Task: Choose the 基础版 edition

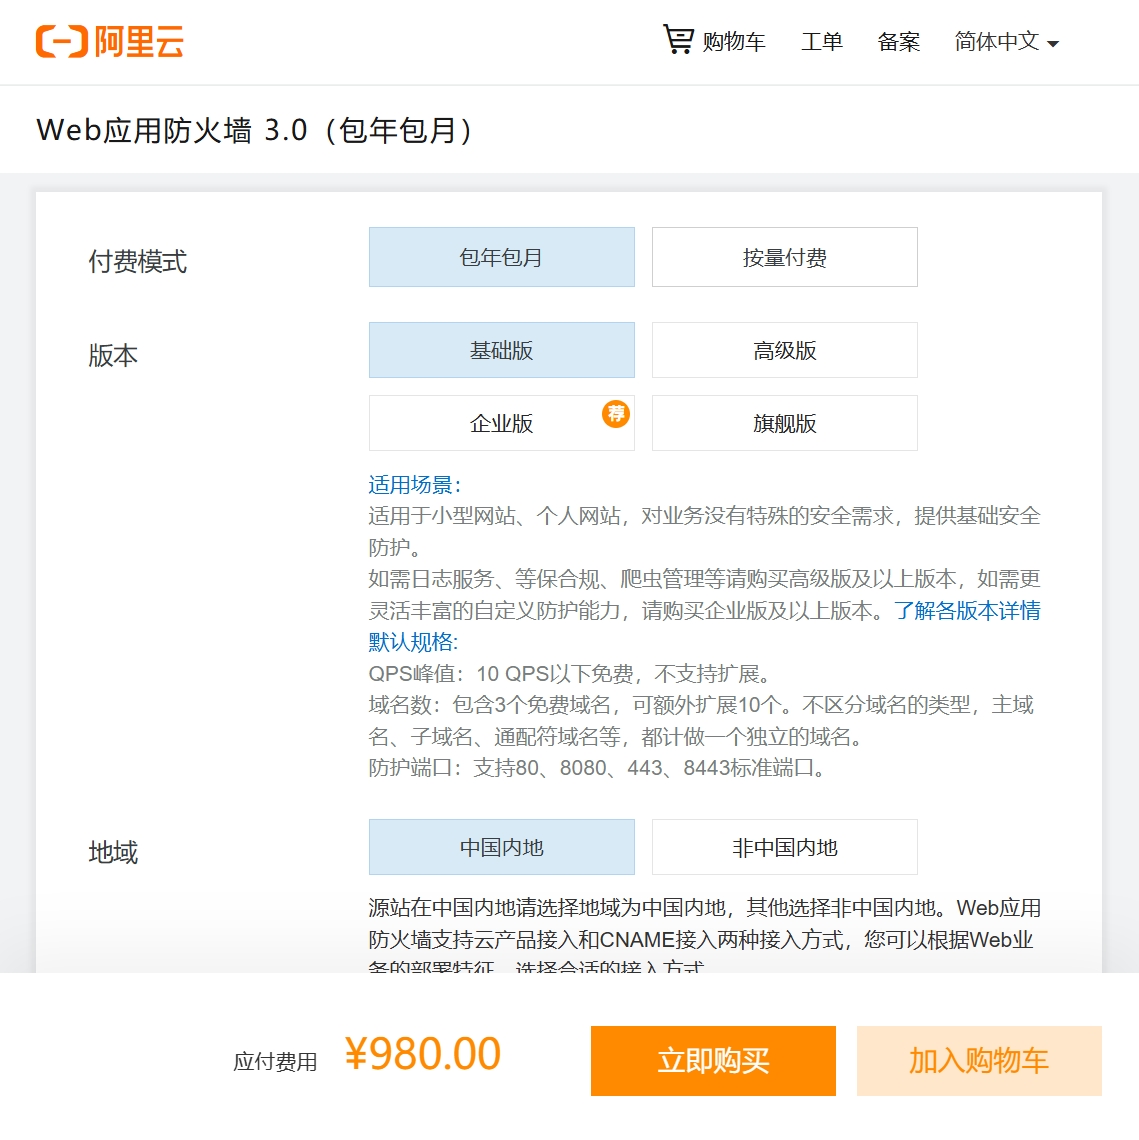Action: coord(502,350)
